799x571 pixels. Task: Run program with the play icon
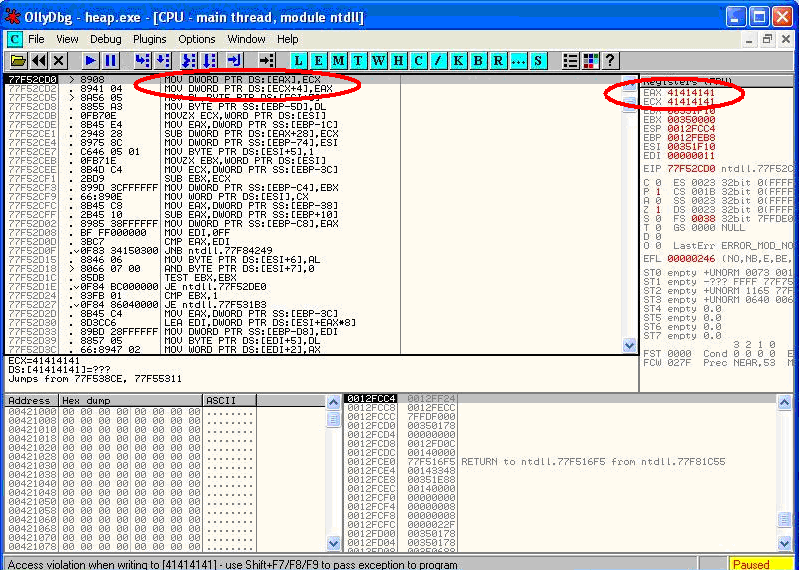click(91, 61)
